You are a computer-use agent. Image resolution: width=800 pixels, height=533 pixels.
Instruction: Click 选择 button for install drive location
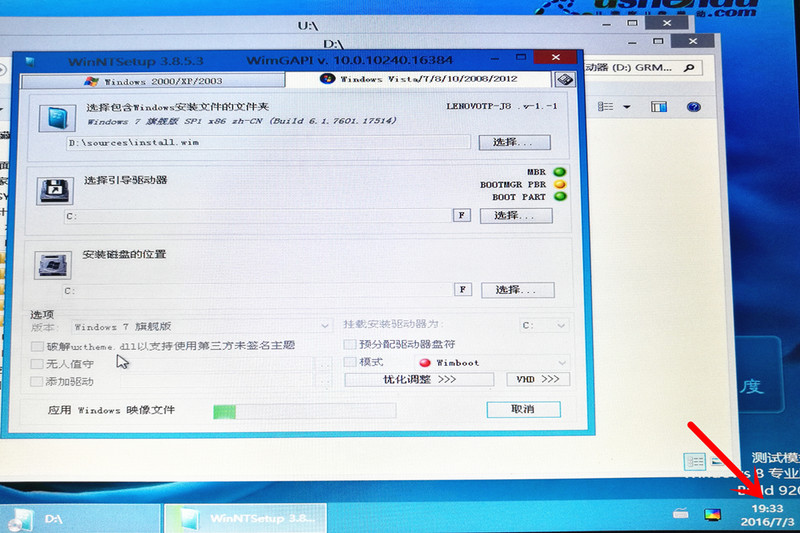517,290
